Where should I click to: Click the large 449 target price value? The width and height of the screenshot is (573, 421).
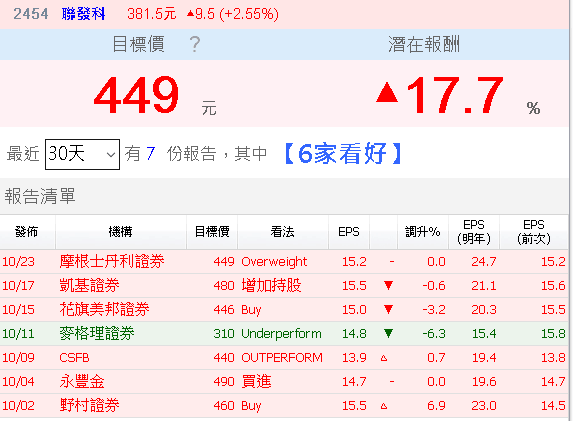[x=136, y=95]
